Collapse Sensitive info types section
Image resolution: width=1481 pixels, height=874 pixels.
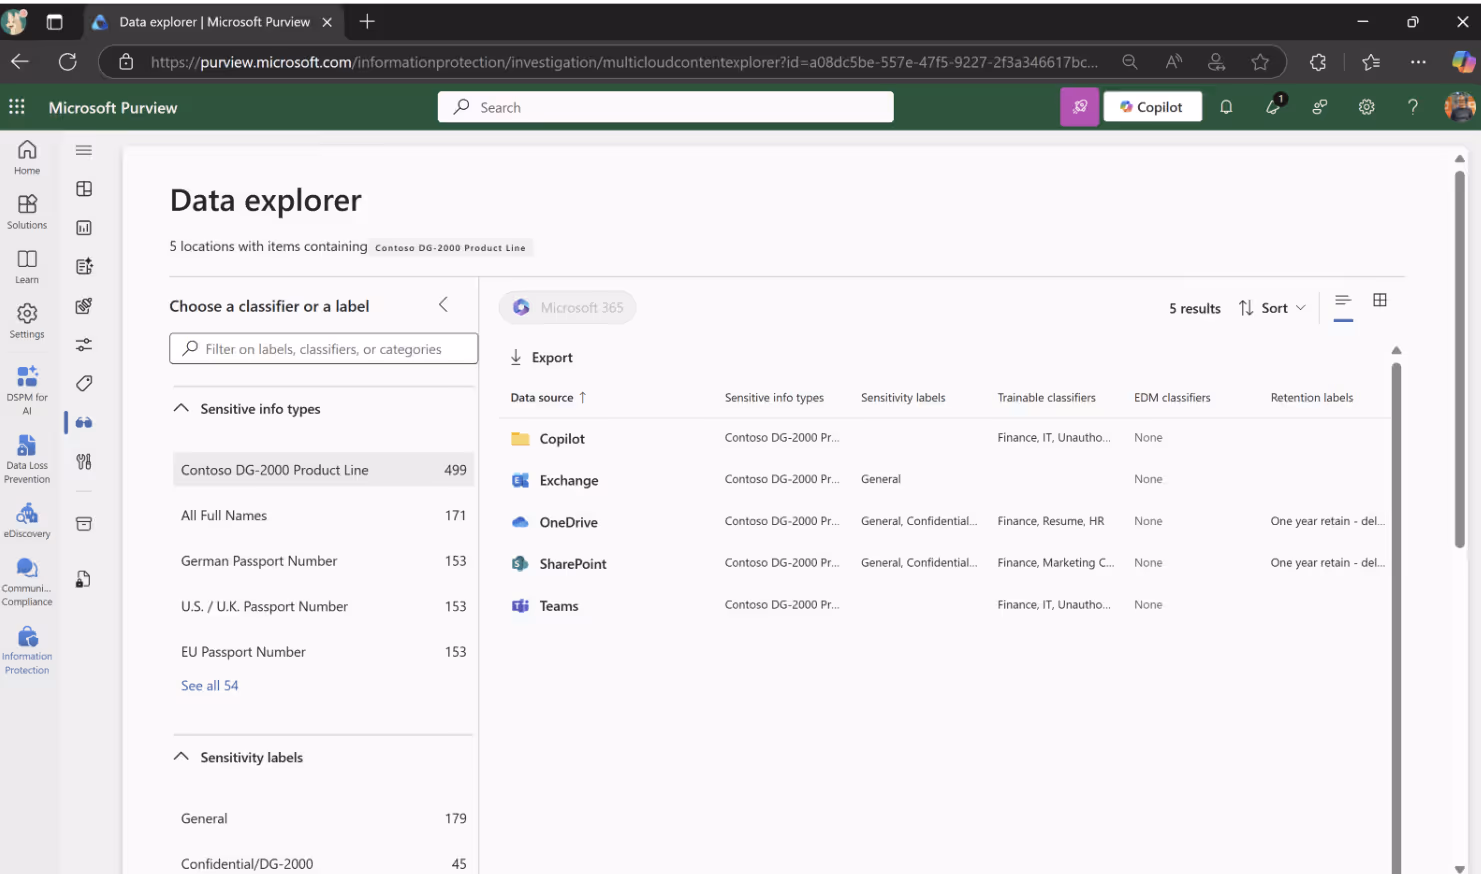[x=181, y=408]
